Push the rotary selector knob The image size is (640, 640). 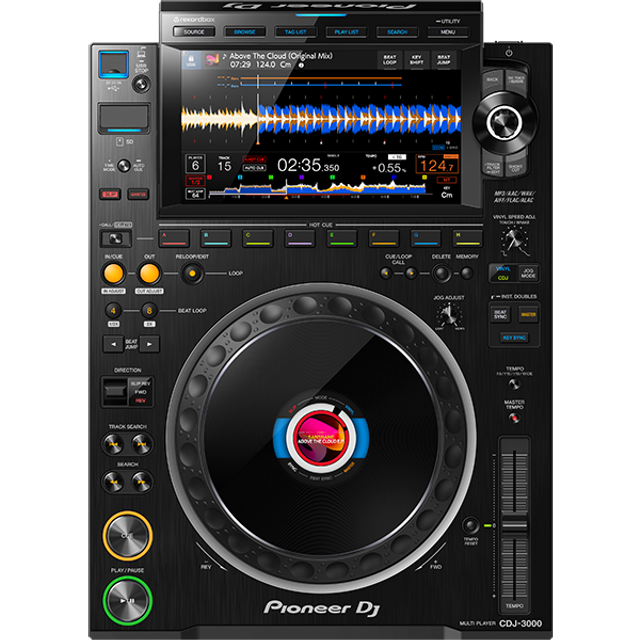[504, 122]
